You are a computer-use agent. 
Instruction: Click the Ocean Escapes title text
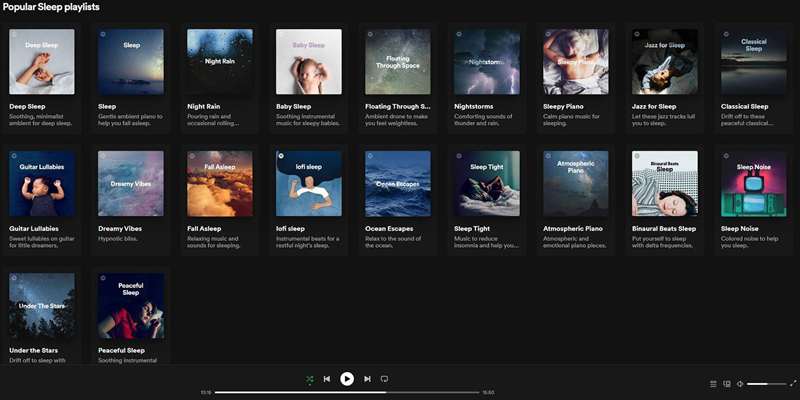[x=389, y=229]
